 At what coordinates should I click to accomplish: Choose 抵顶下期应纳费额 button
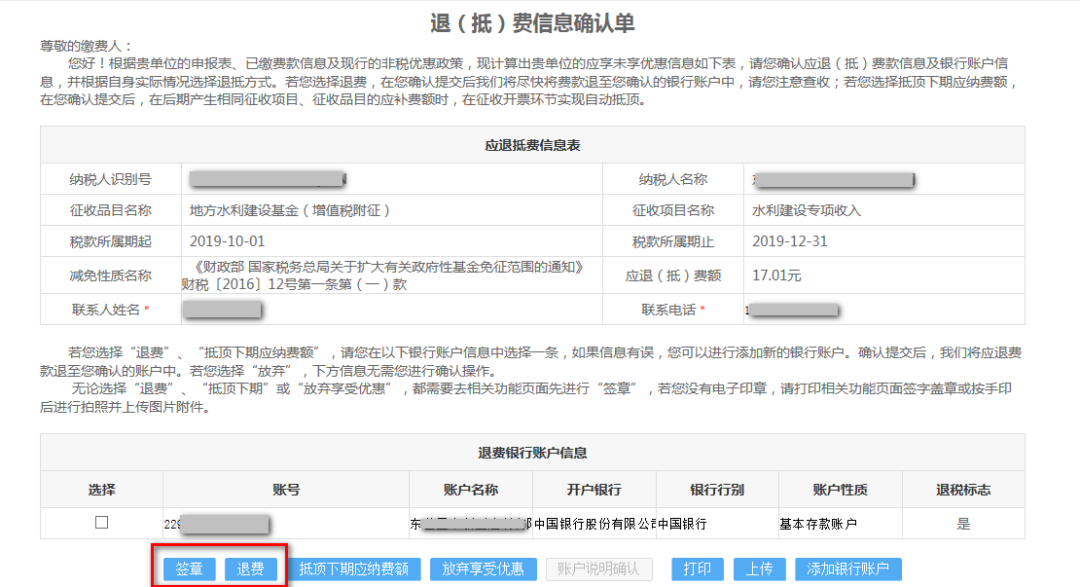353,569
